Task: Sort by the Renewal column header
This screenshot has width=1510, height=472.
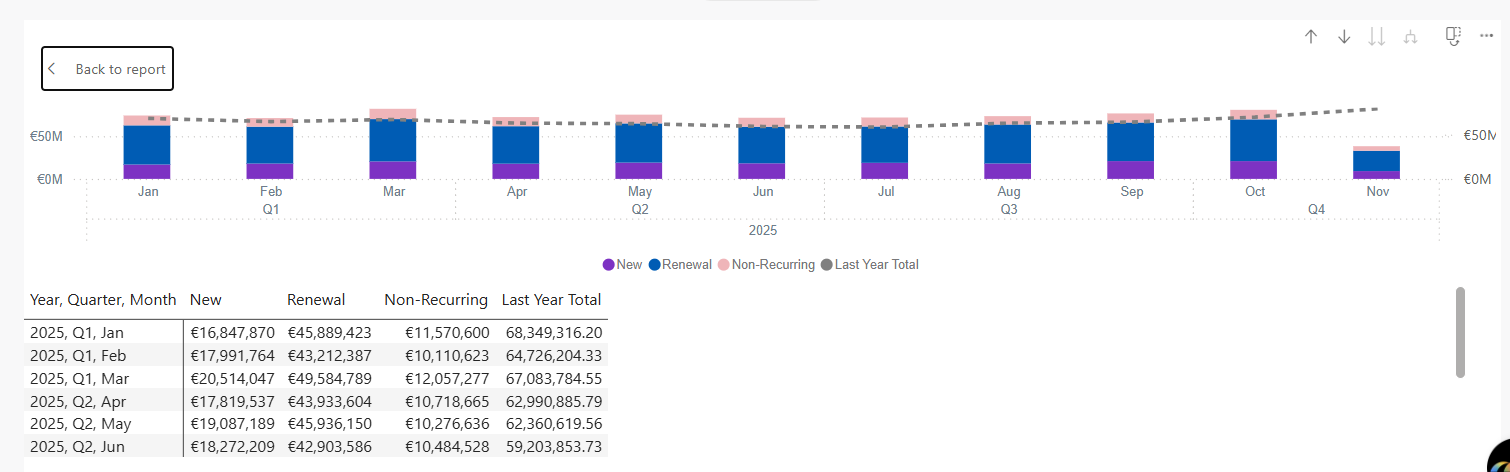Action: point(316,300)
